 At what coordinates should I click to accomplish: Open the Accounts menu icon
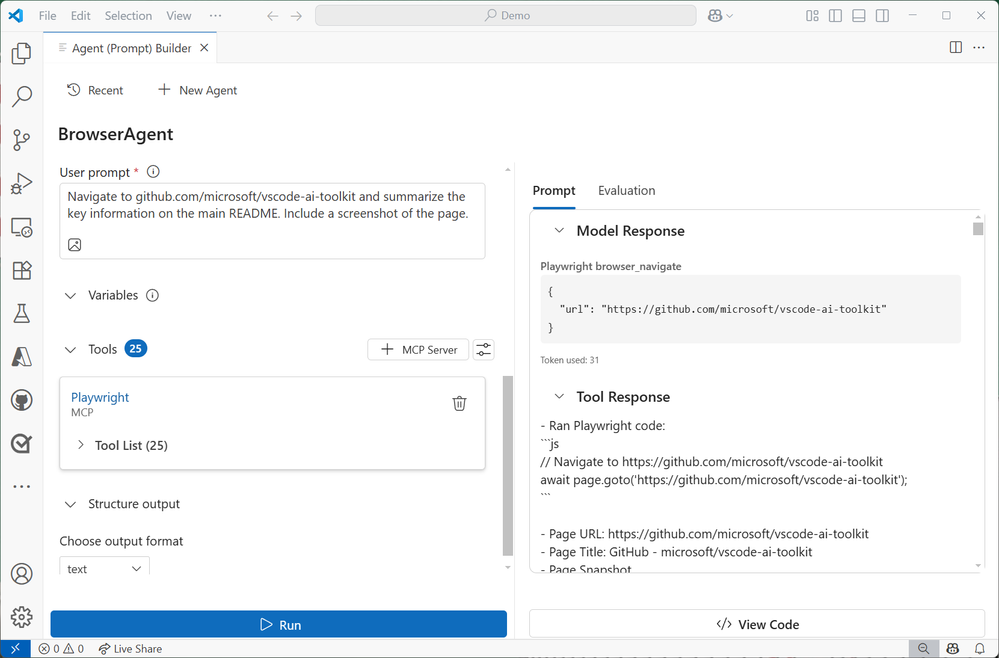coord(22,574)
